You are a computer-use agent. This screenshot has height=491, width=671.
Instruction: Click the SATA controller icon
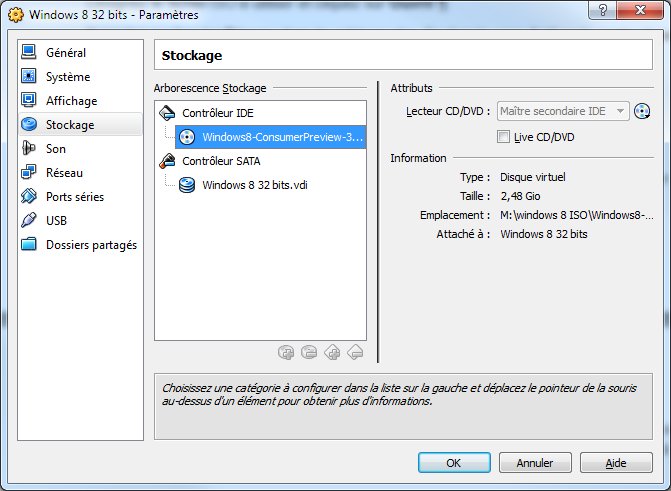[x=167, y=161]
